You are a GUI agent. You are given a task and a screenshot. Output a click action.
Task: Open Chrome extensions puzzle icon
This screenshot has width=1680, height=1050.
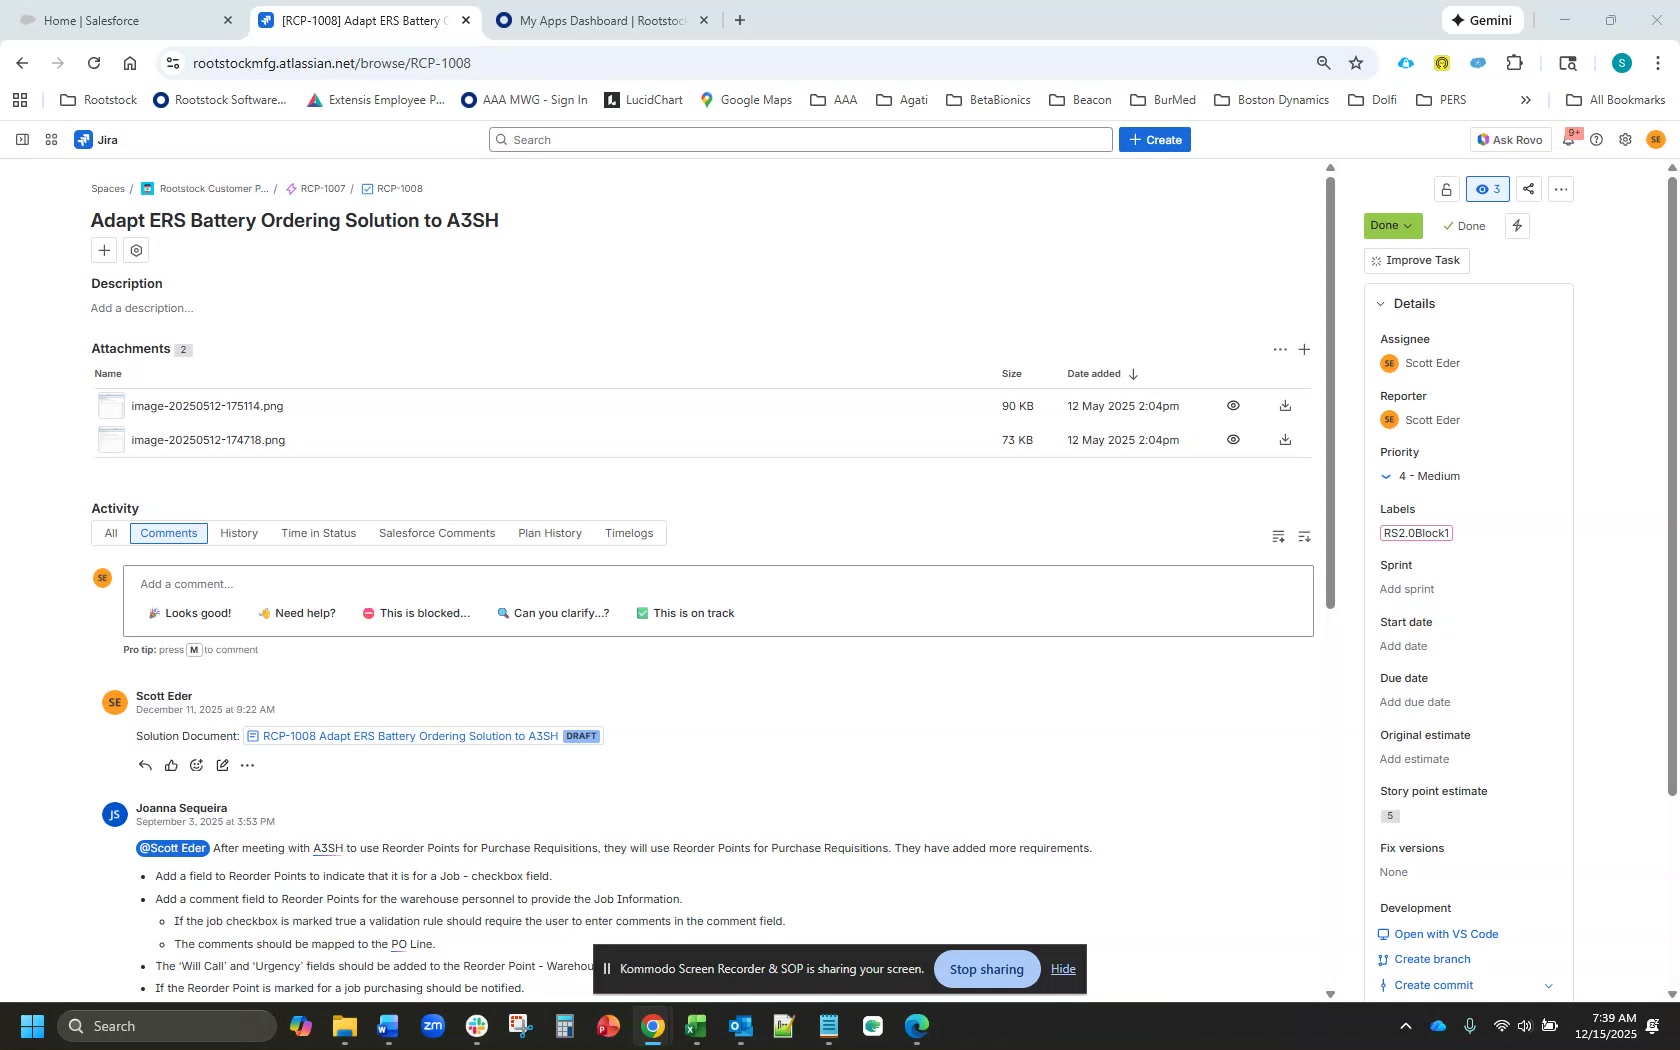(1515, 63)
